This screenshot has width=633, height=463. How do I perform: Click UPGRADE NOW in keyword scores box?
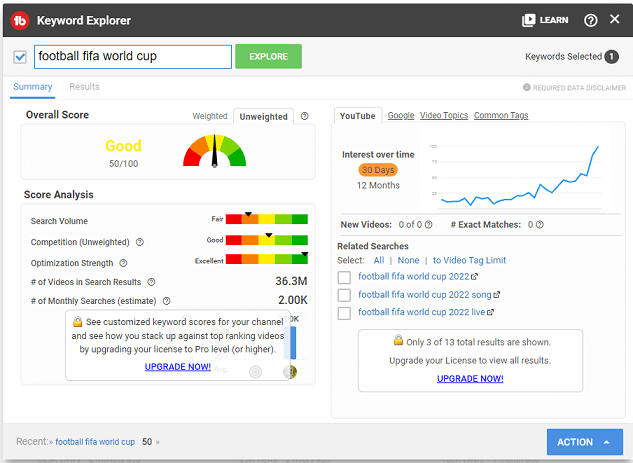click(178, 367)
